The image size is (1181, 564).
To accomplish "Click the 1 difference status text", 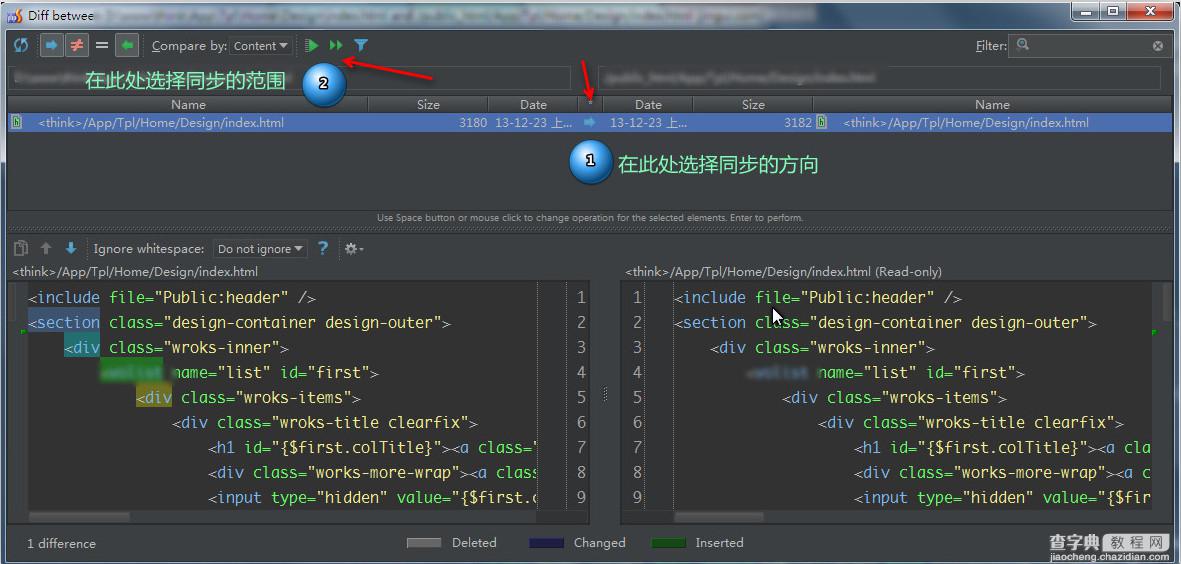I will coord(62,543).
